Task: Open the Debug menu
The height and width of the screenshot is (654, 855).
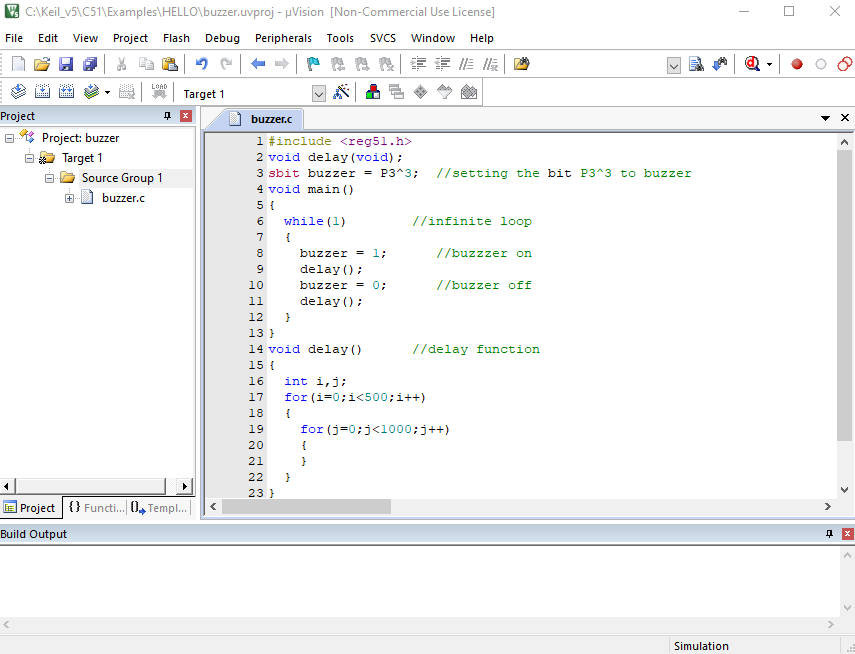Action: [x=222, y=38]
